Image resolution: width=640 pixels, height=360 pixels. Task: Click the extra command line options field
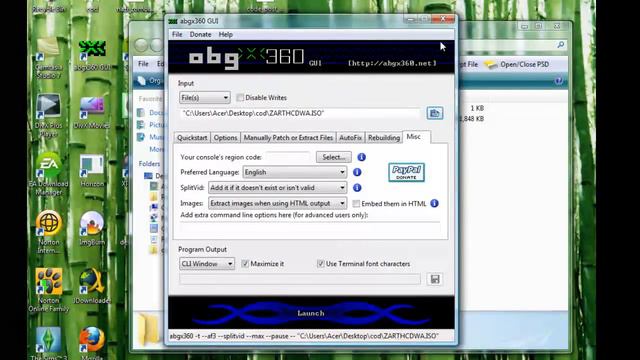(310, 227)
